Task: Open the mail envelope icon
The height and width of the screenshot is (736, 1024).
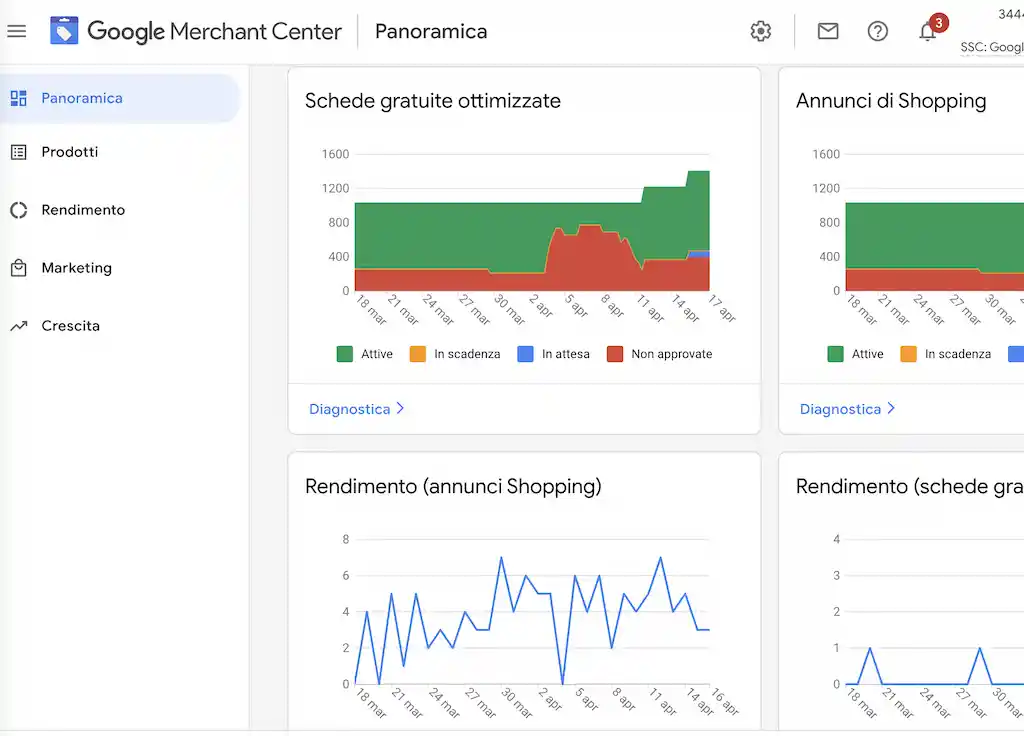Action: pos(827,31)
